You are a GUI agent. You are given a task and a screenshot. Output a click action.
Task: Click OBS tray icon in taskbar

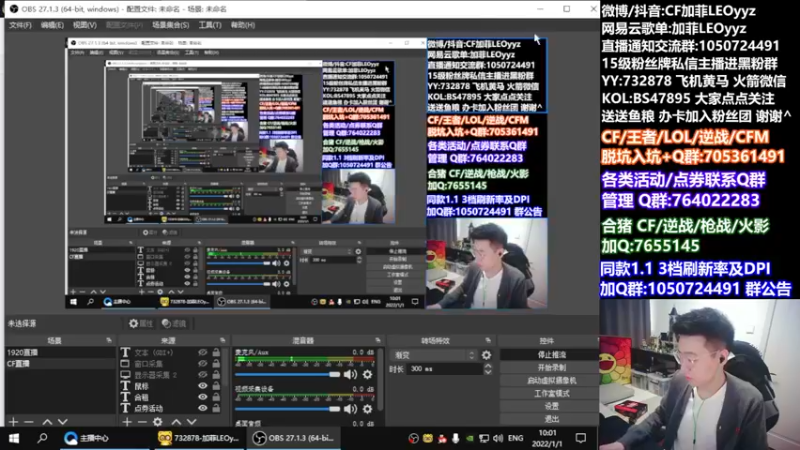pyautogui.click(x=413, y=438)
